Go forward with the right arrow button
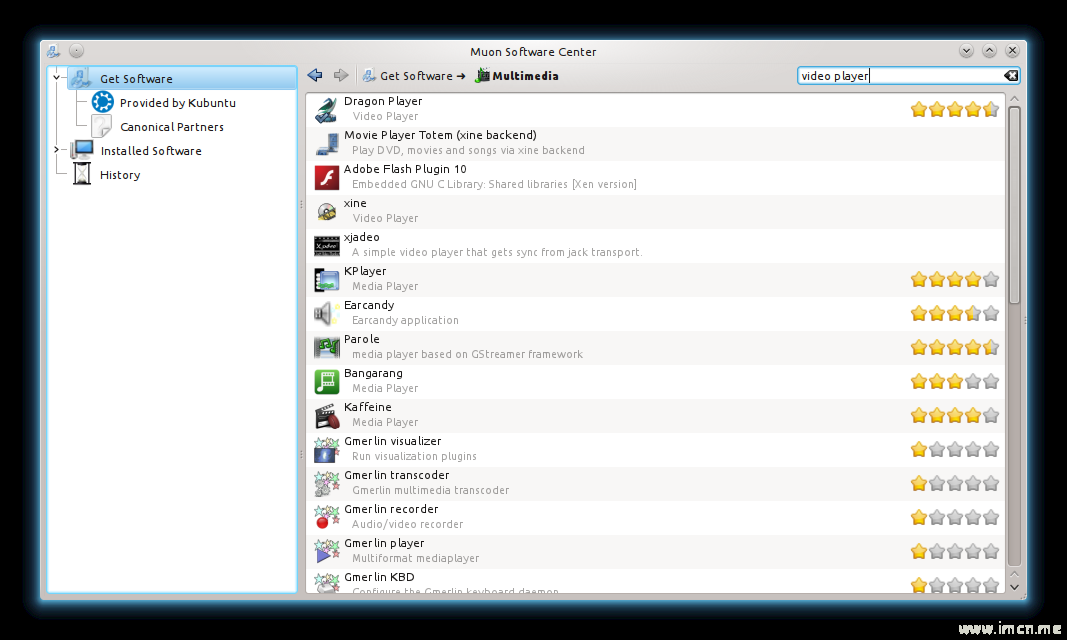Screen dimensions: 1067x640 pos(341,75)
